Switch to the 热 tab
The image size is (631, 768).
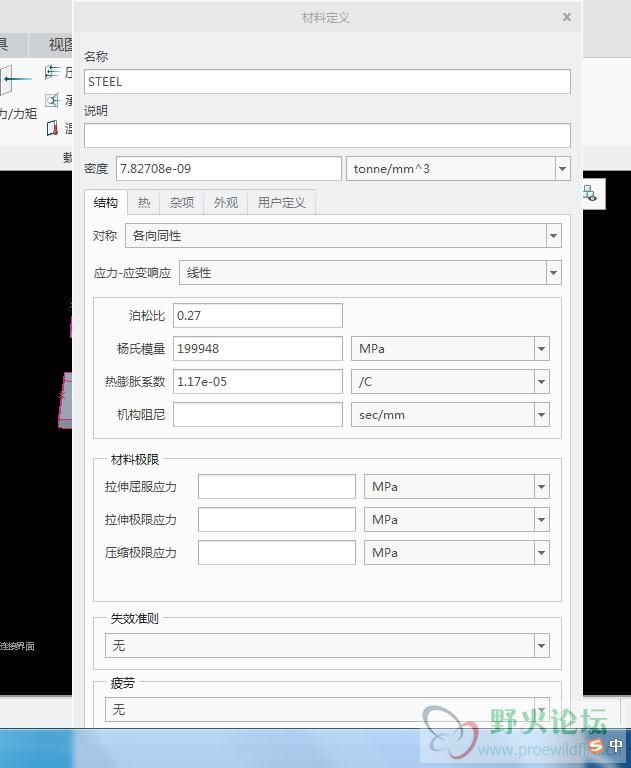pyautogui.click(x=144, y=202)
